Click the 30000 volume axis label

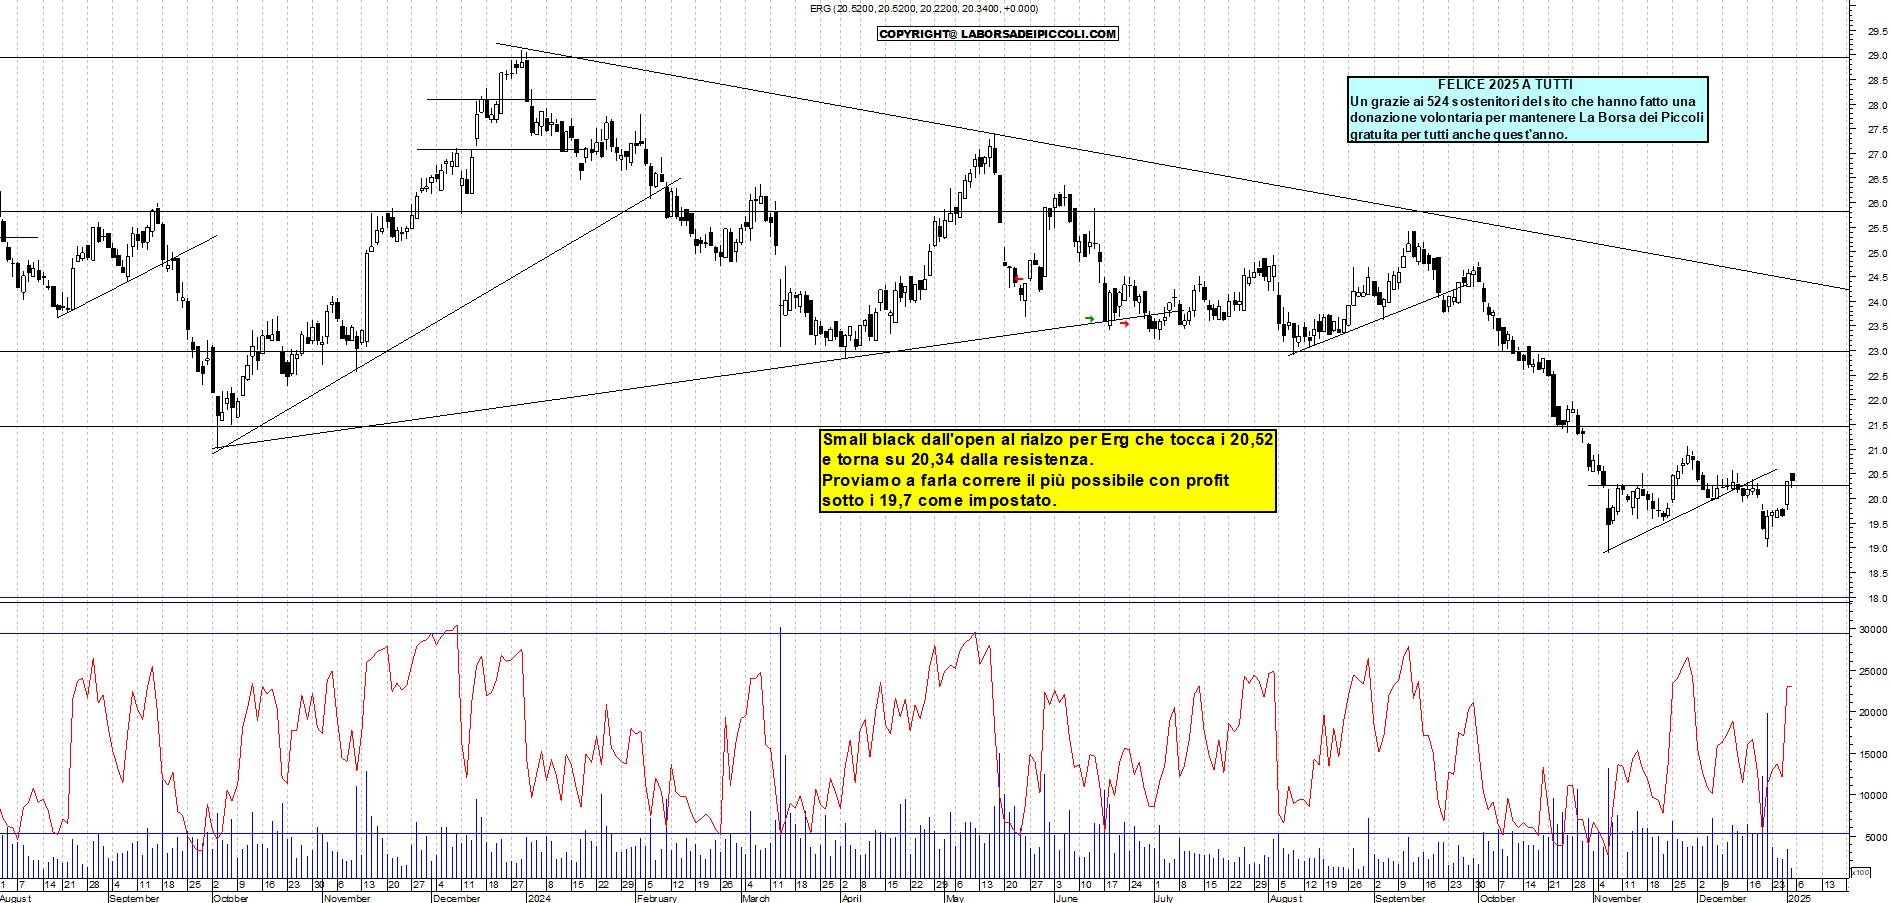[1873, 630]
